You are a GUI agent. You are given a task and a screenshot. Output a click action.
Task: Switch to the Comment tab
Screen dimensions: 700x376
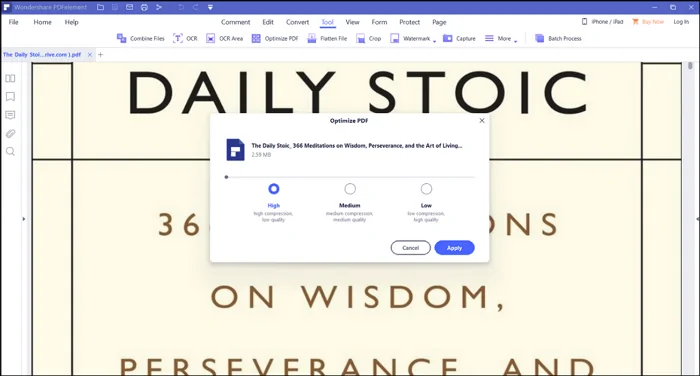[236, 22]
